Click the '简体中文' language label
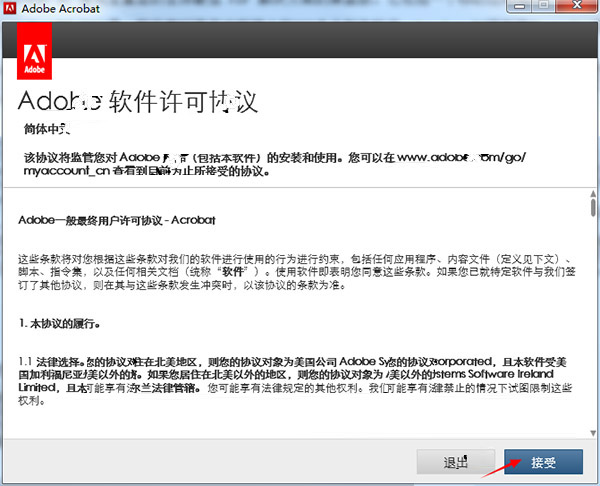Screen dimensions: 600x486 (47, 129)
